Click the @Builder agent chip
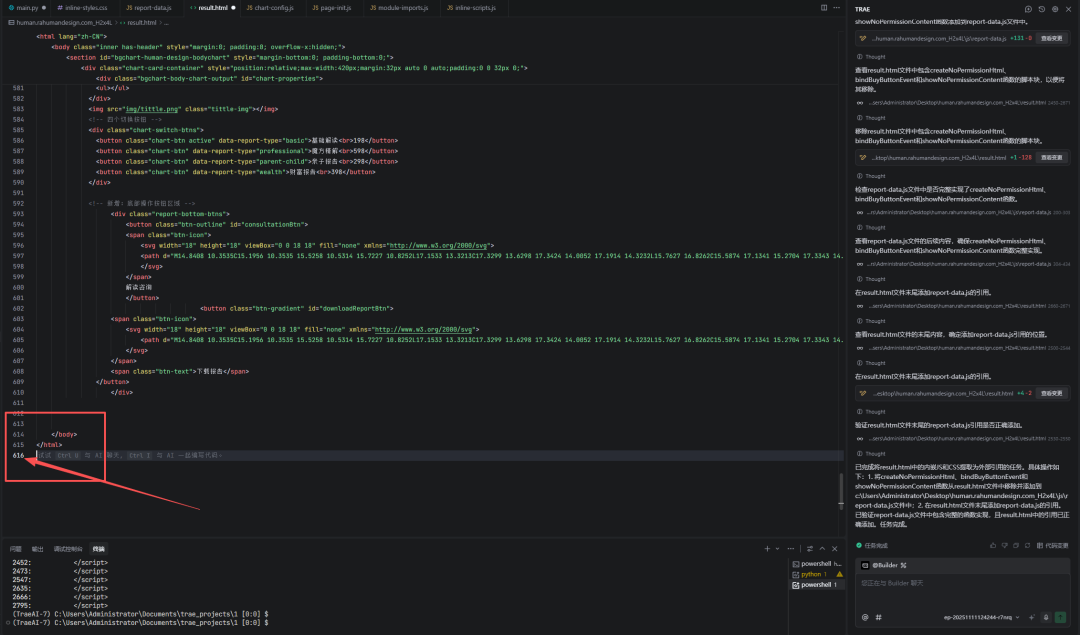The image size is (1080, 635). (884, 565)
